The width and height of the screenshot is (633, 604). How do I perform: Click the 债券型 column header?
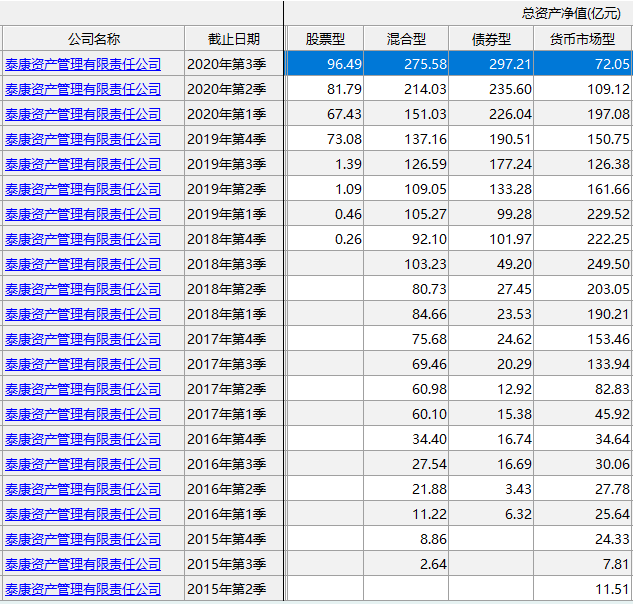pos(491,39)
